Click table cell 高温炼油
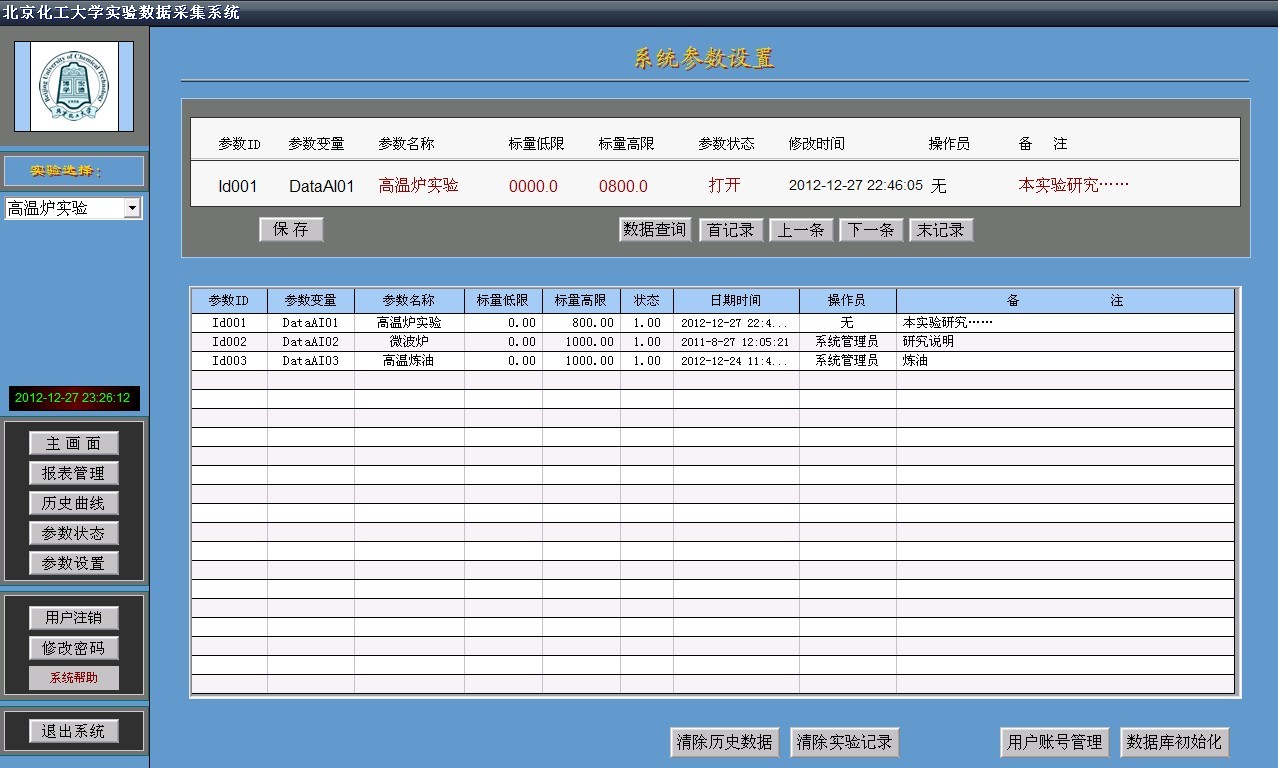The width and height of the screenshot is (1278, 768). click(x=409, y=361)
